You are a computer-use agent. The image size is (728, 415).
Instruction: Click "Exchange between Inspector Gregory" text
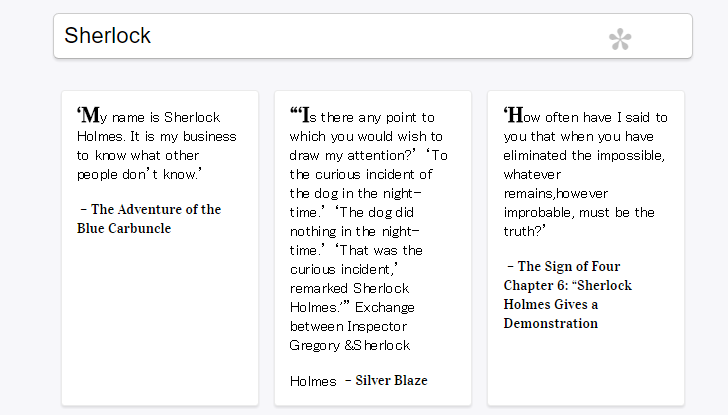[x=352, y=326]
